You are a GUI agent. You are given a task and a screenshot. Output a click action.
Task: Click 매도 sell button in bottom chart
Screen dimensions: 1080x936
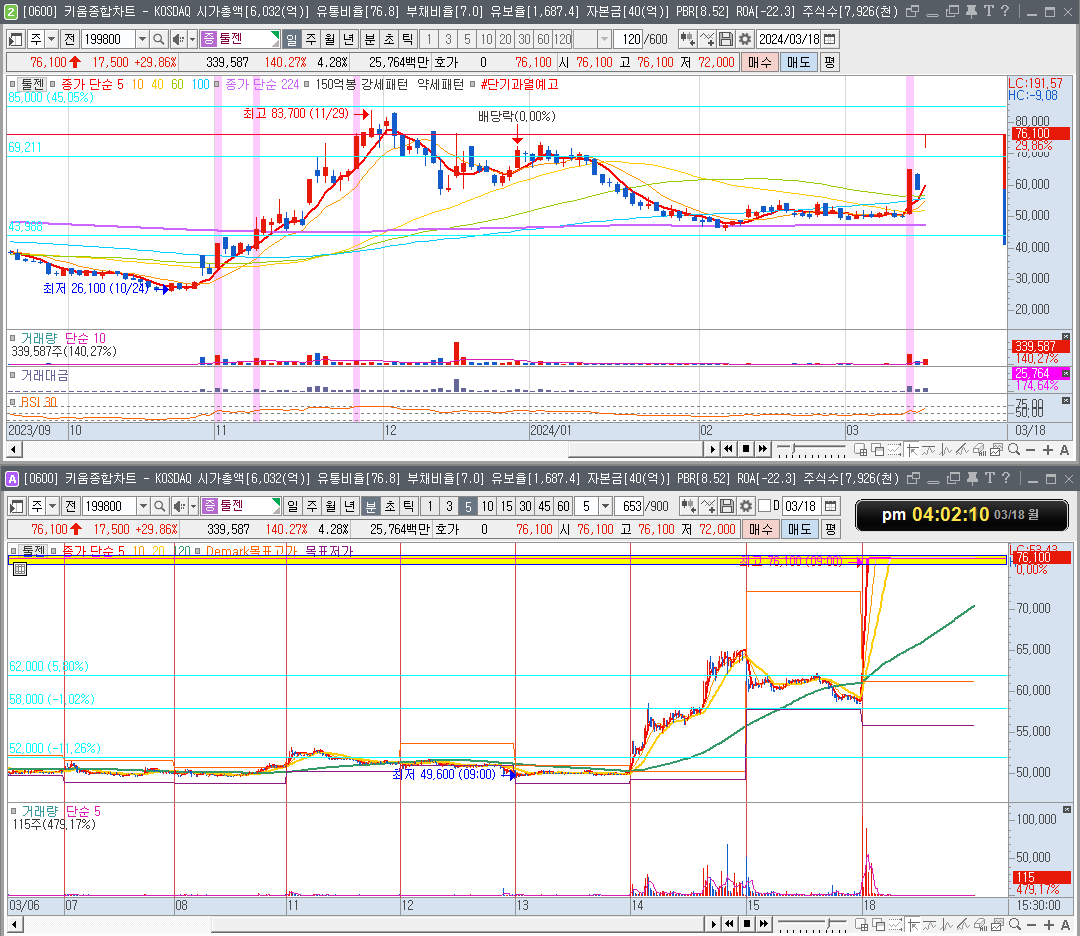point(800,530)
